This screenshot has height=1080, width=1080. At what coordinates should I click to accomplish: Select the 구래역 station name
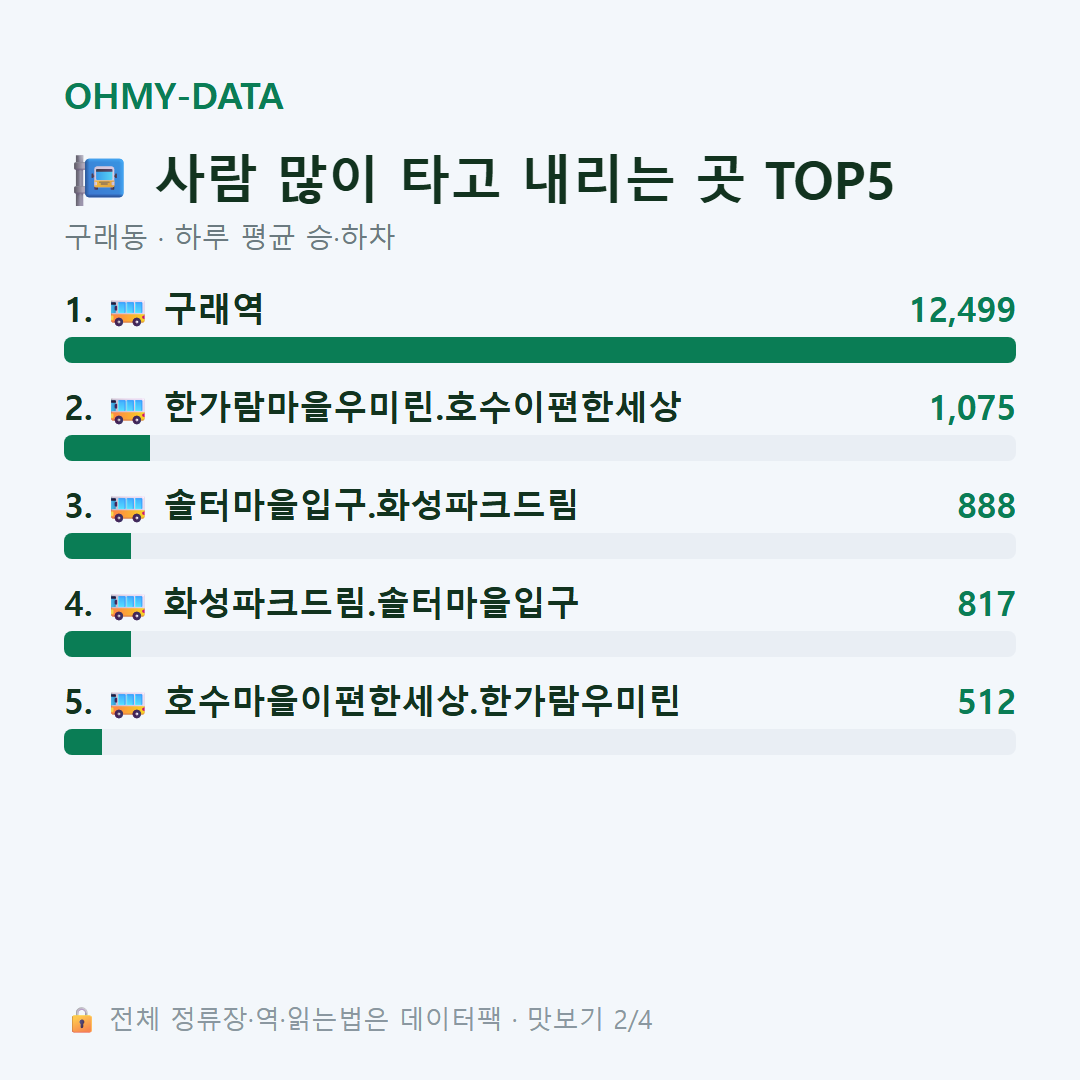pyautogui.click(x=214, y=309)
